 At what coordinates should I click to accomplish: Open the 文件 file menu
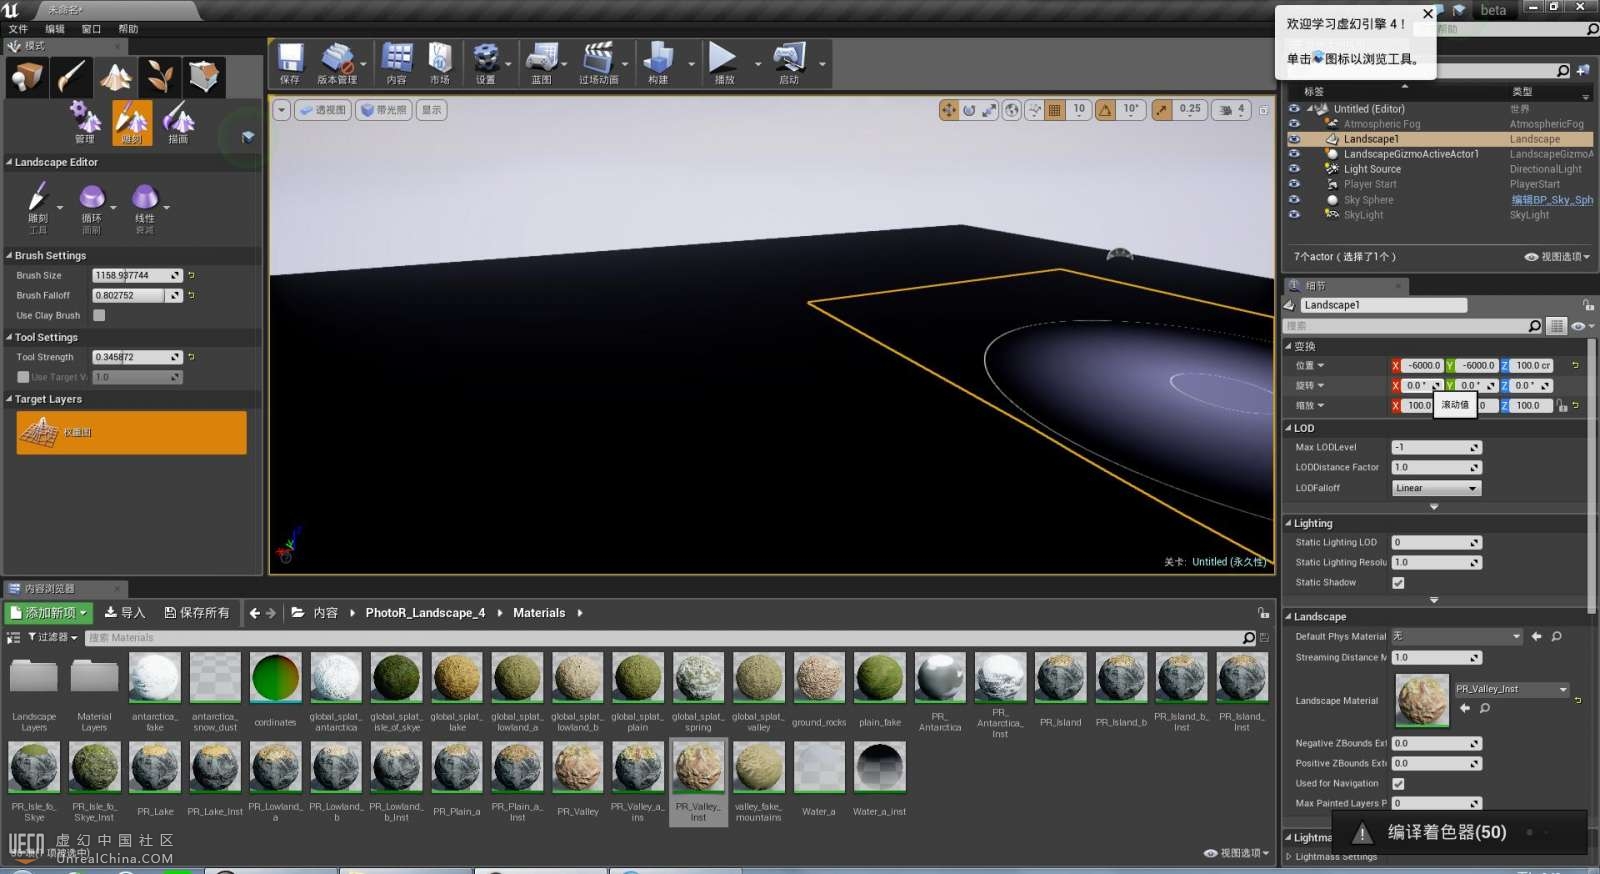18,29
